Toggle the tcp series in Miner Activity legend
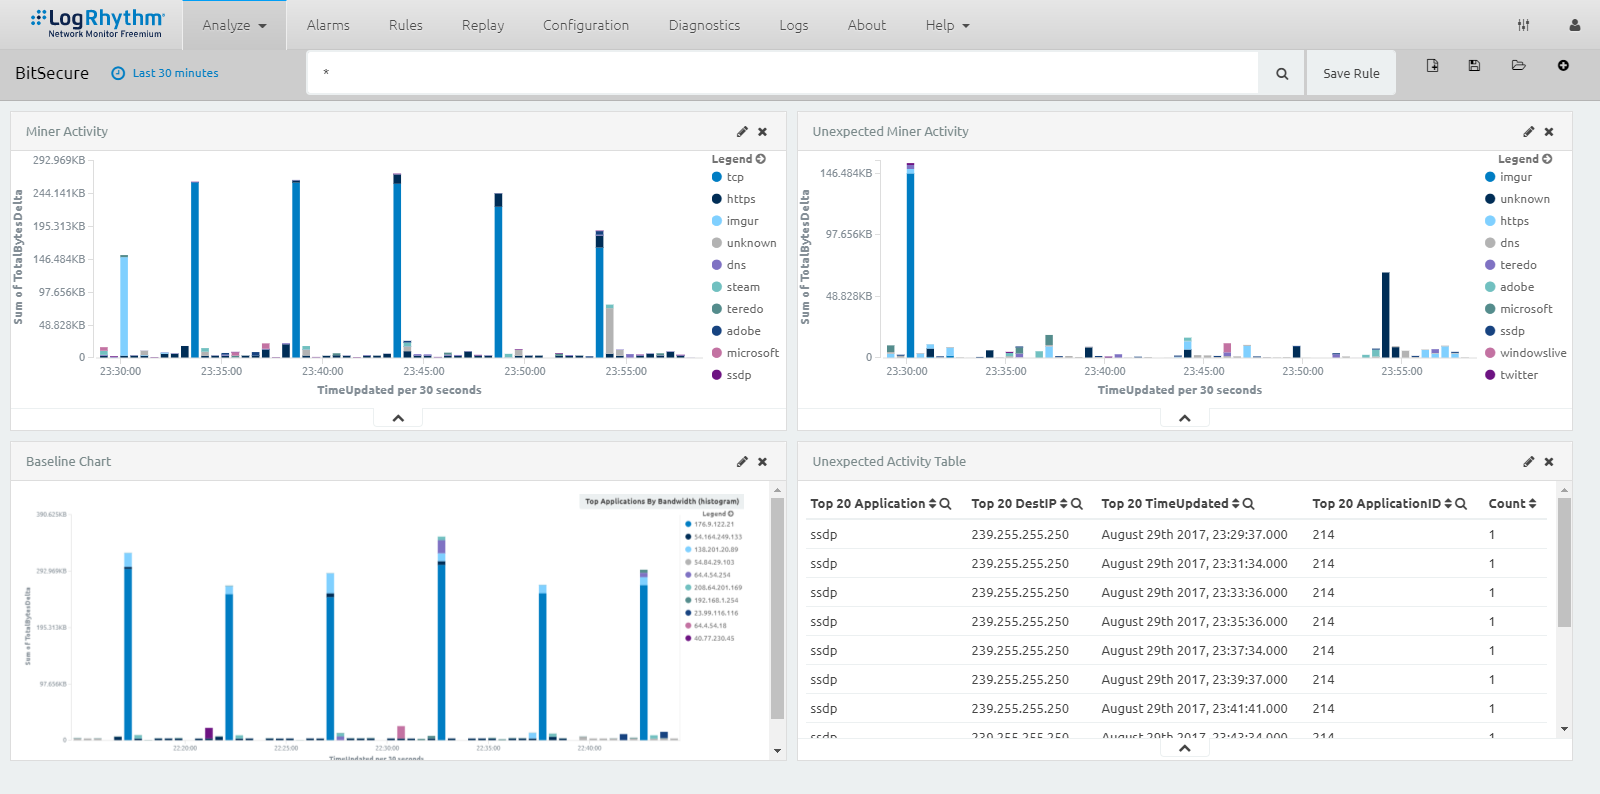Image resolution: width=1600 pixels, height=794 pixels. point(728,177)
